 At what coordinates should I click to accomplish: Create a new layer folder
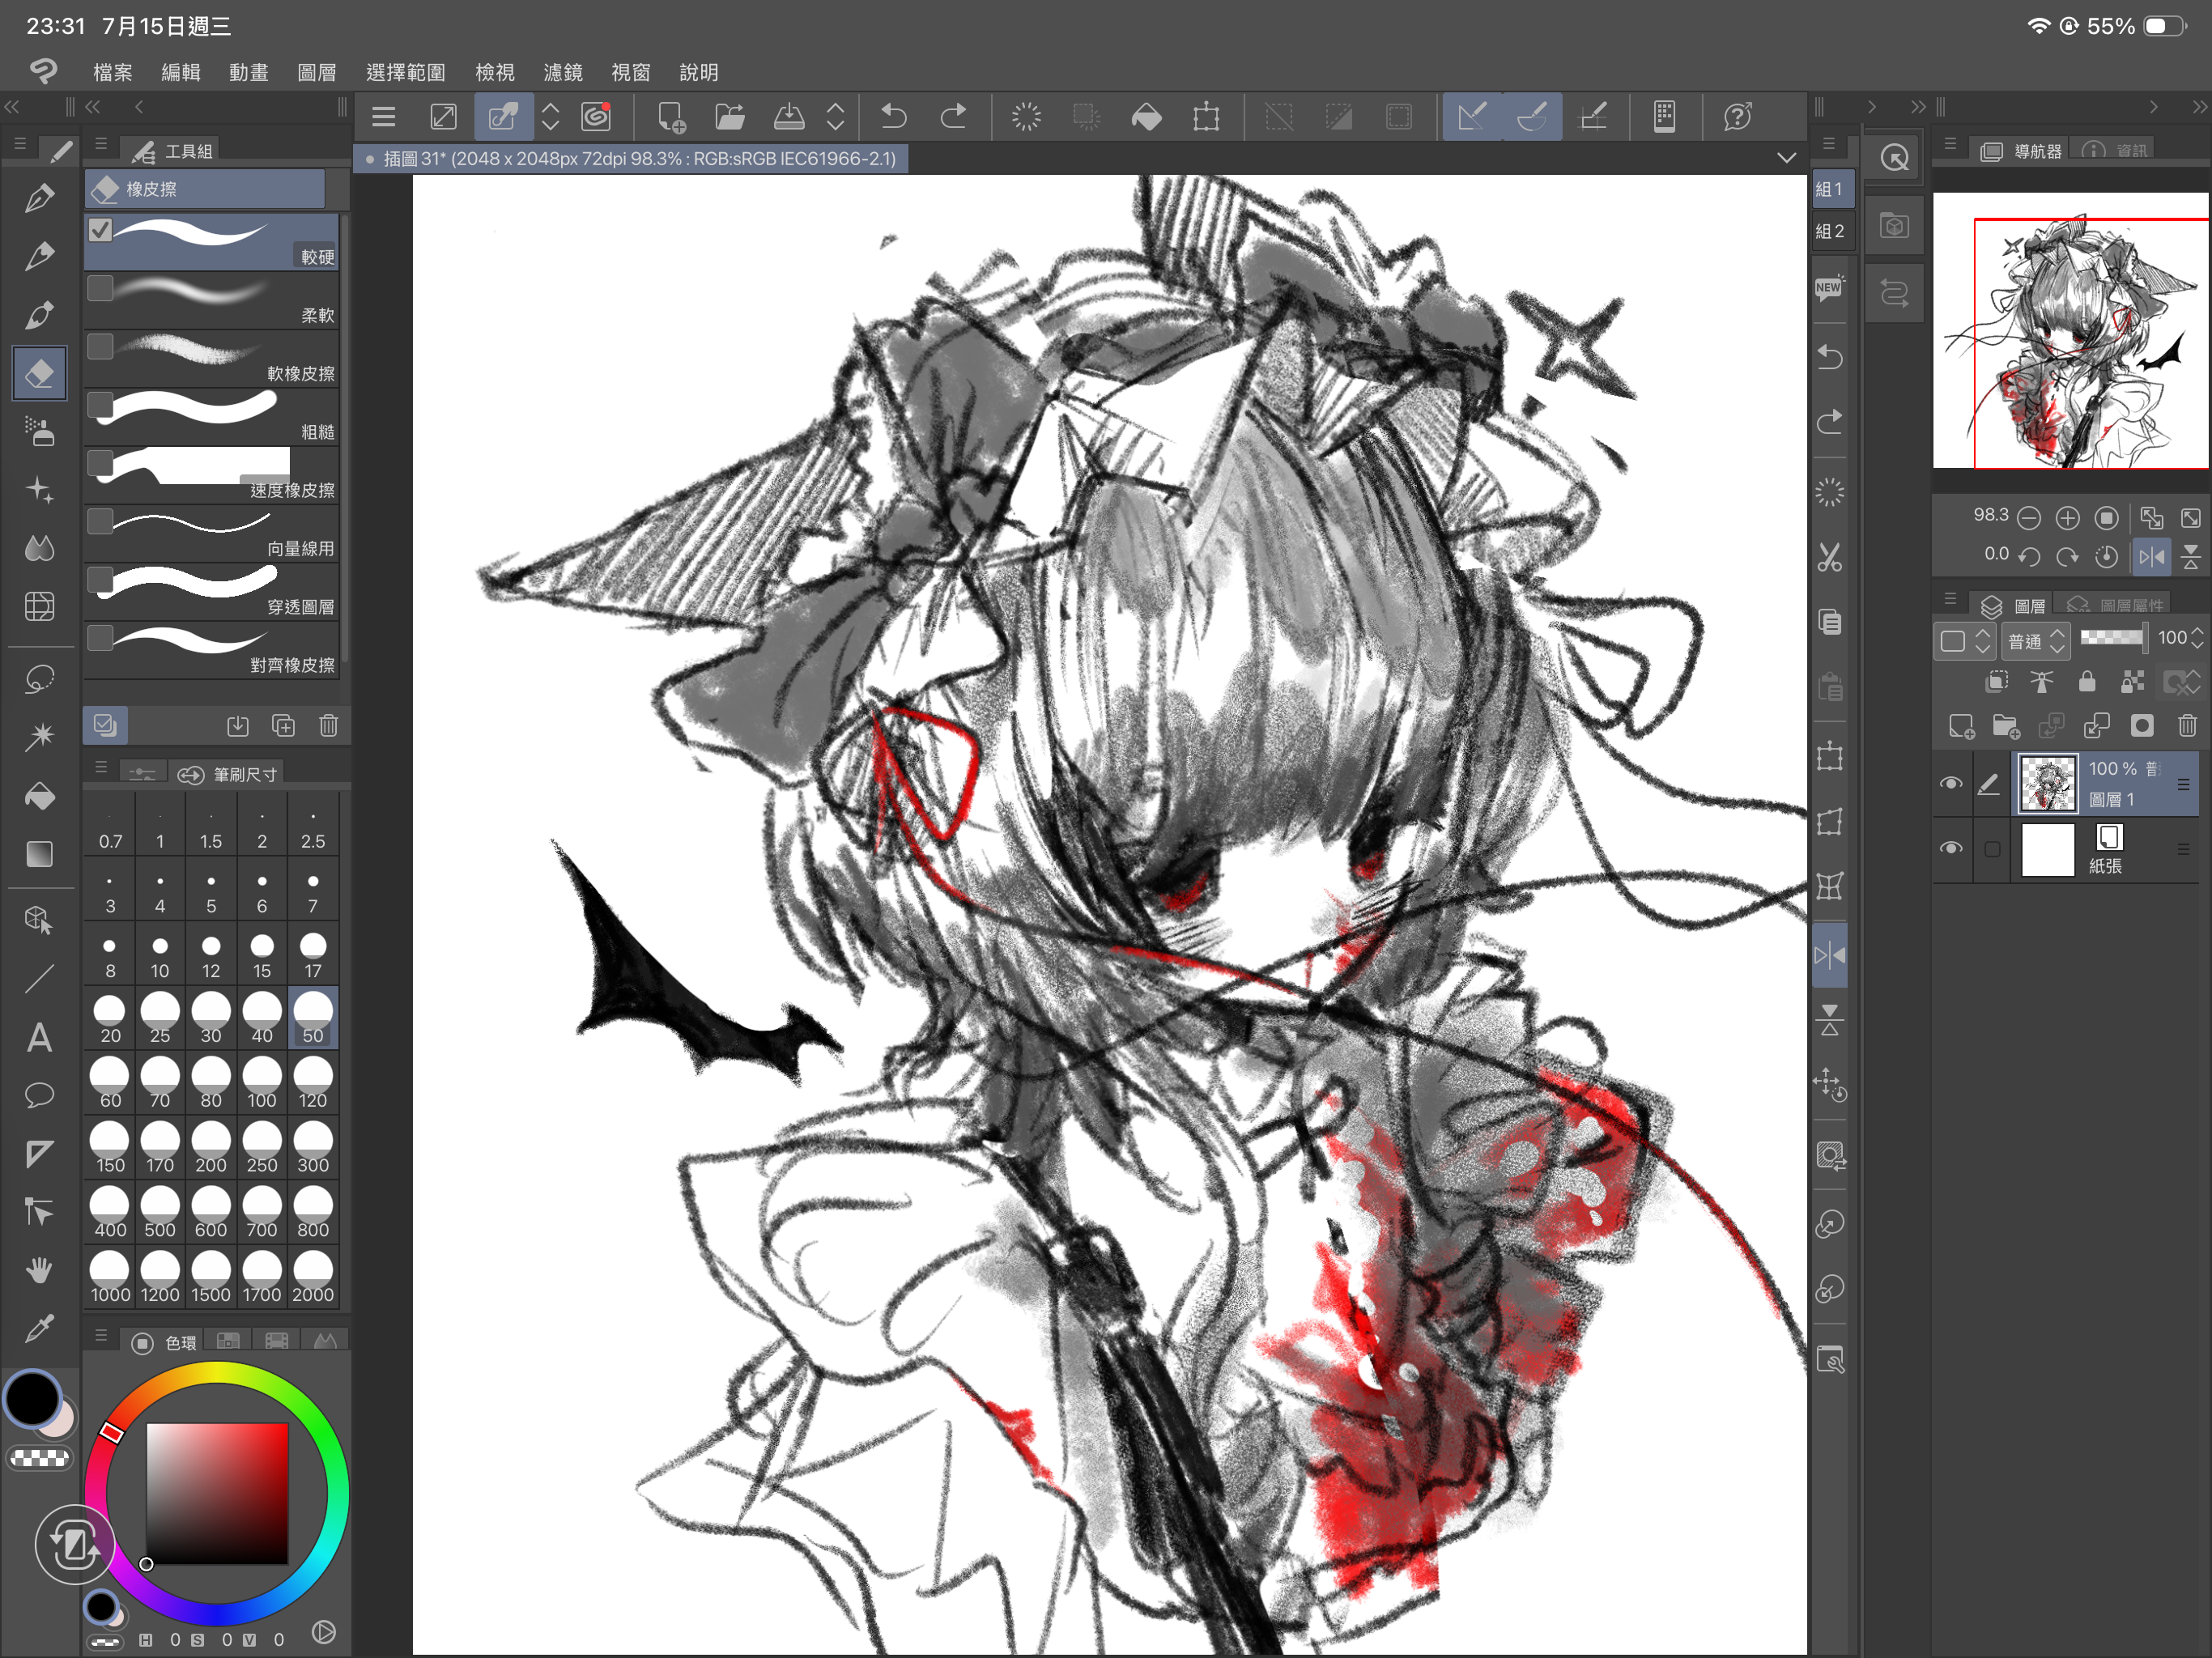(2006, 725)
